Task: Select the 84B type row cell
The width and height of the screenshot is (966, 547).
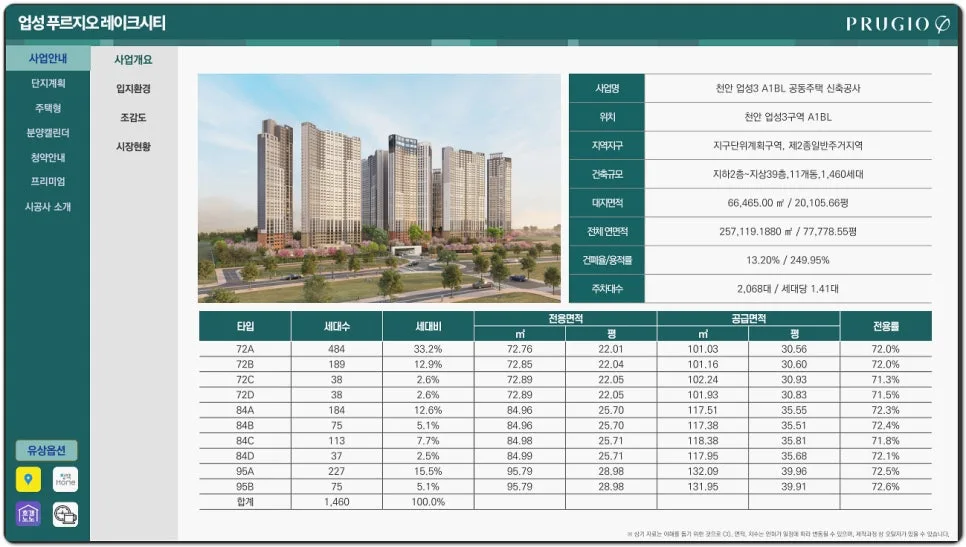Action: coord(245,426)
